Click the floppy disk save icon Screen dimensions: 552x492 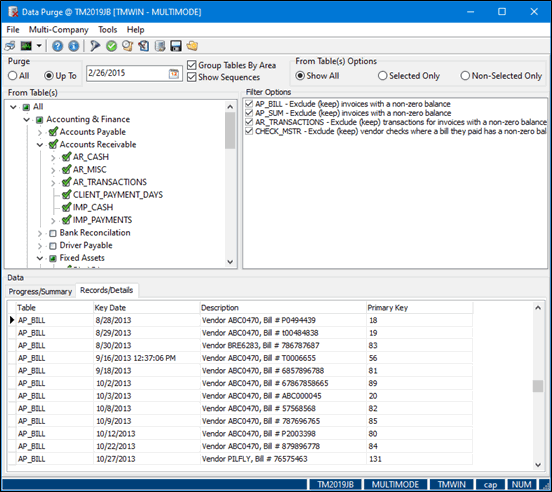[176, 46]
